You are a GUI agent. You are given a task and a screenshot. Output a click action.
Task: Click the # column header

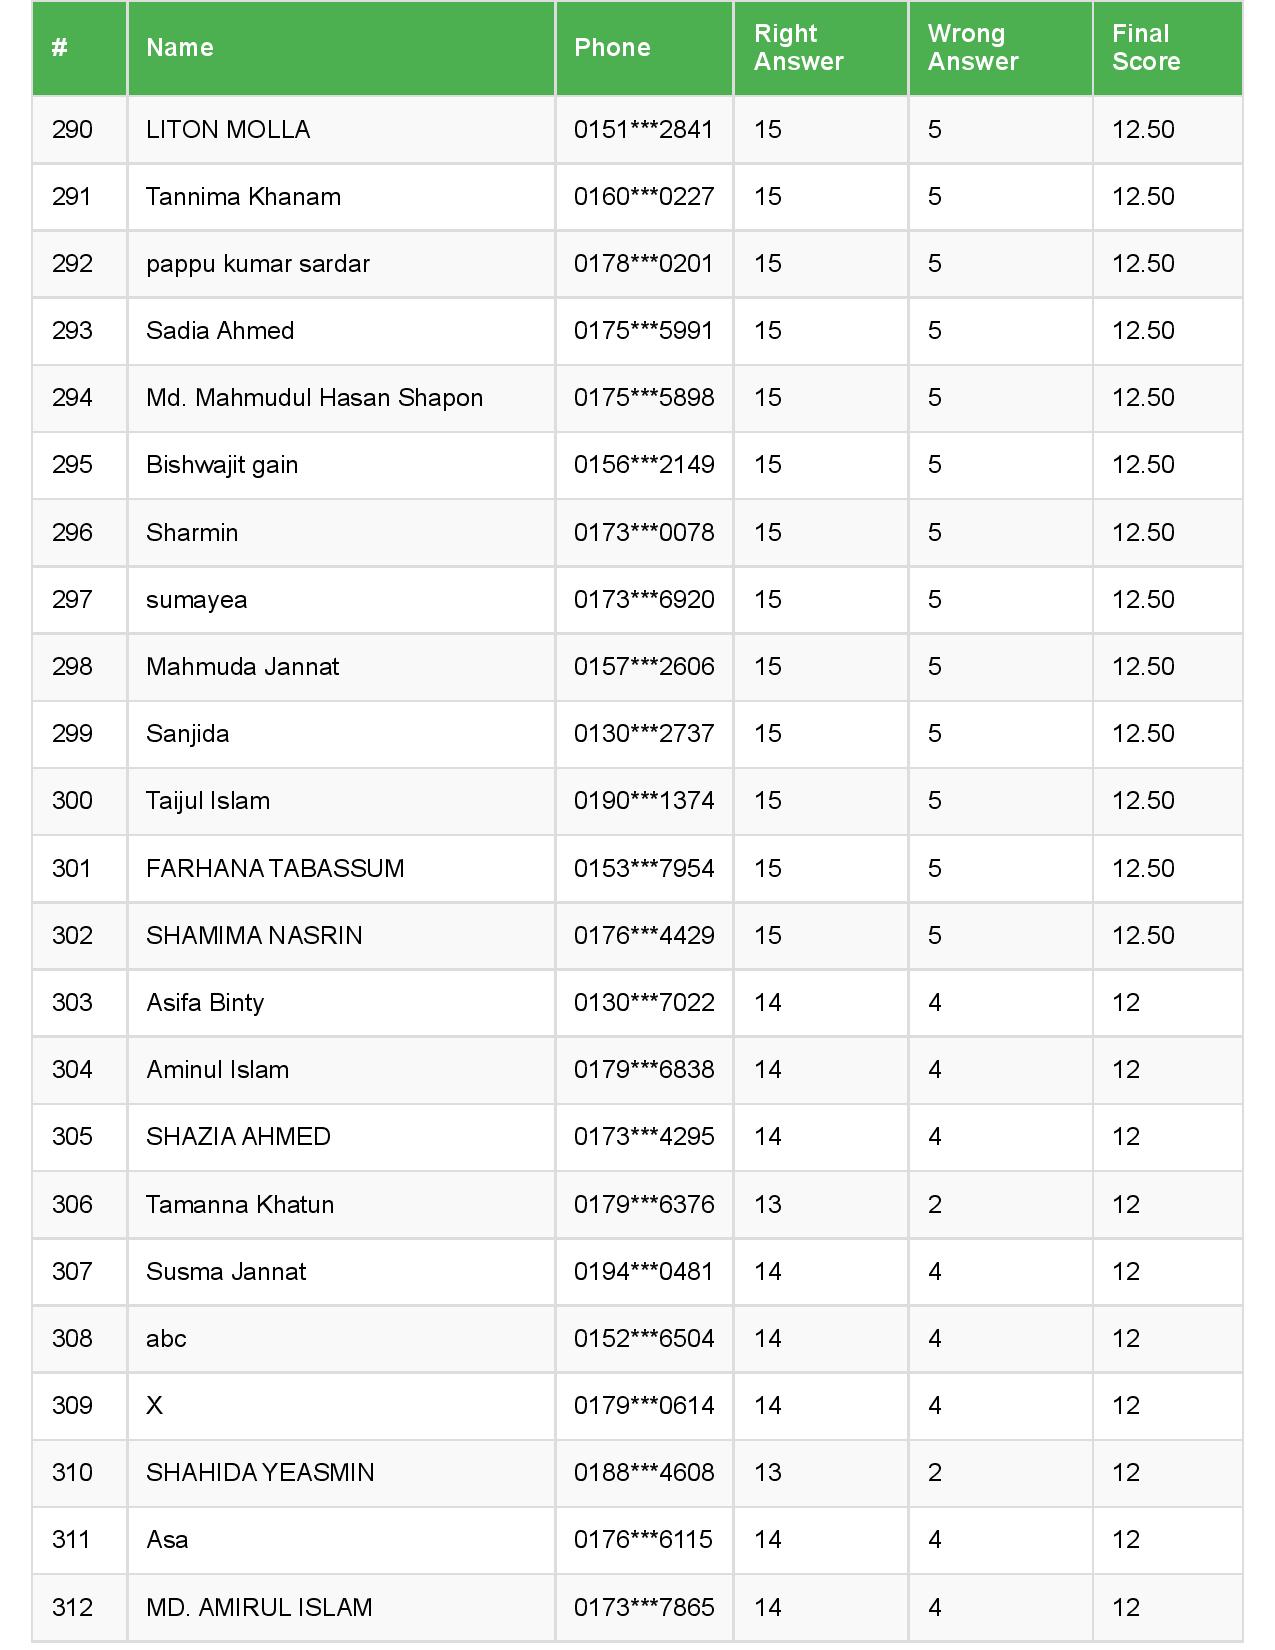pos(60,48)
